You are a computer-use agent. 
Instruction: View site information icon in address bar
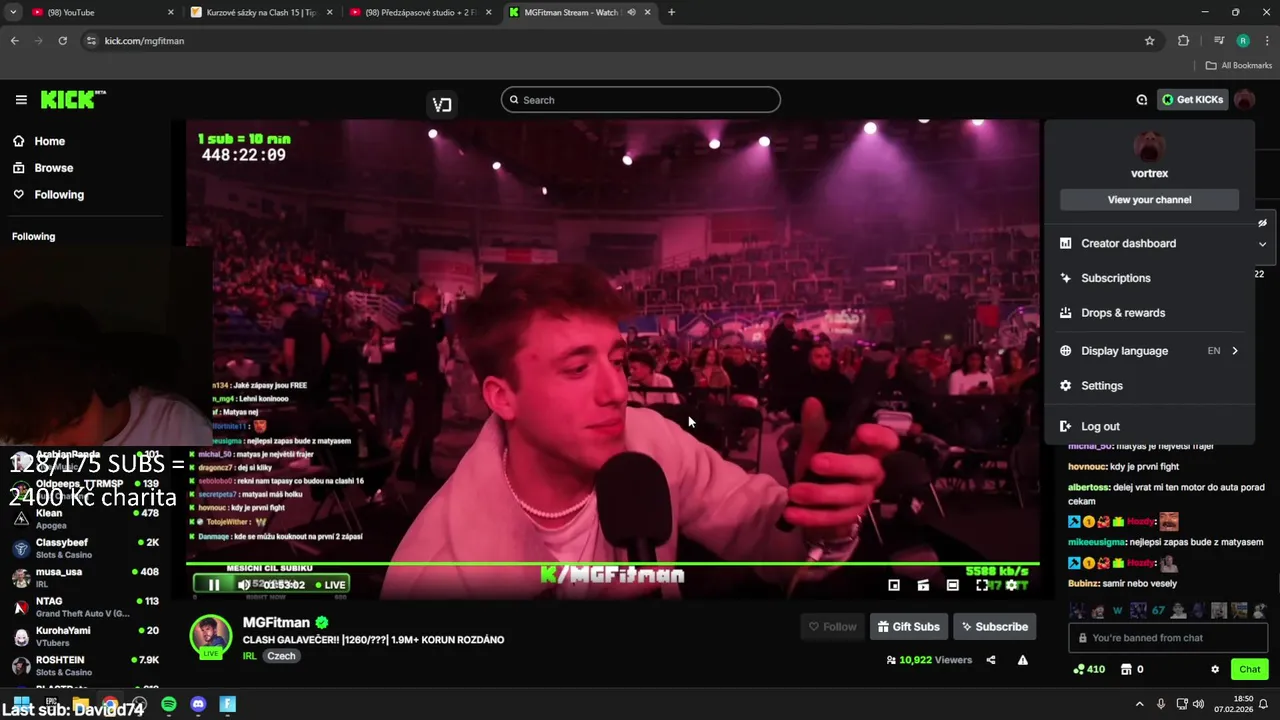(91, 41)
